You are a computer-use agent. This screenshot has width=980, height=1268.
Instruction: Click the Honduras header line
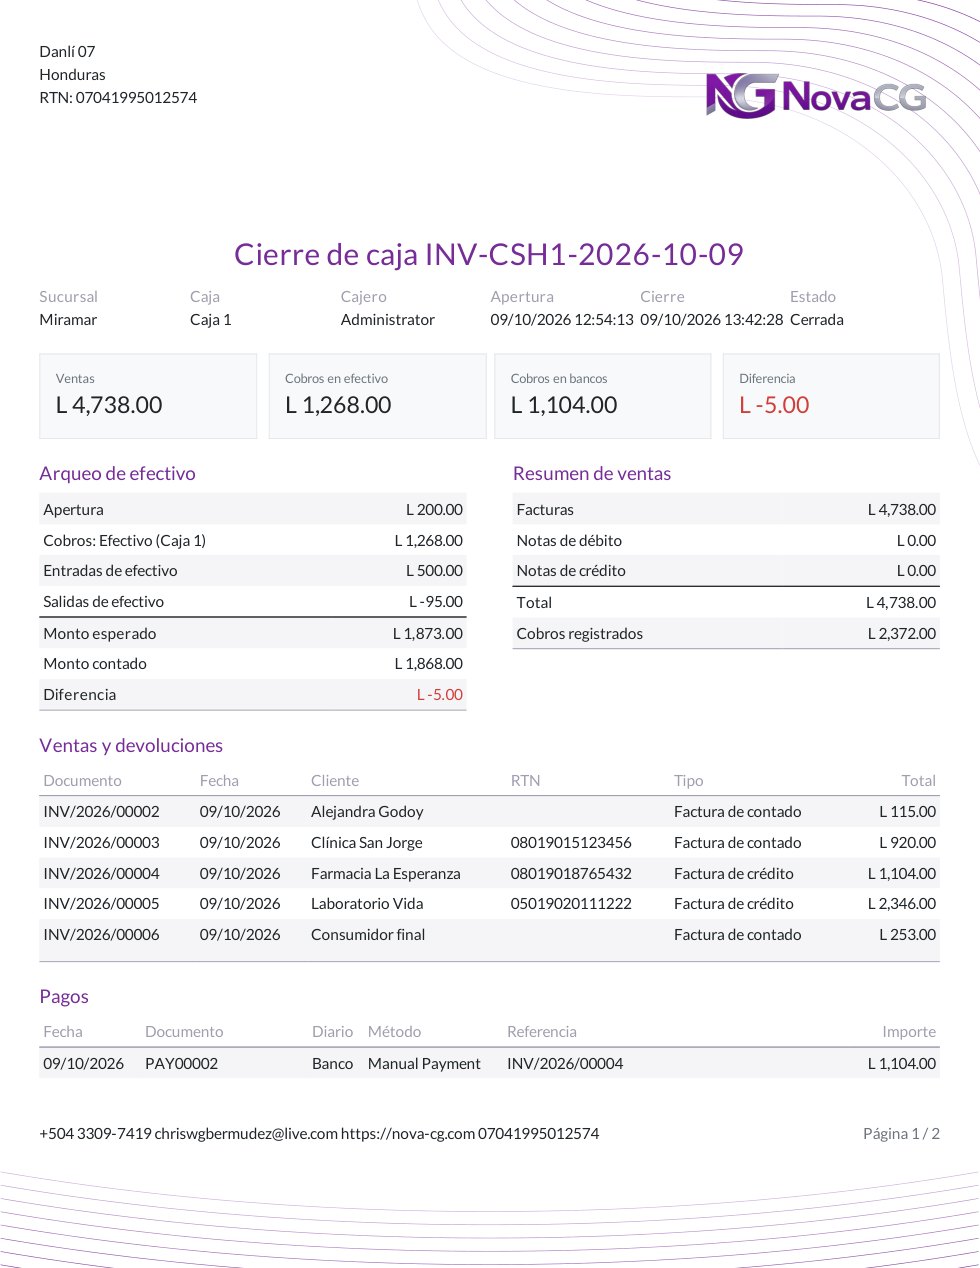point(72,74)
